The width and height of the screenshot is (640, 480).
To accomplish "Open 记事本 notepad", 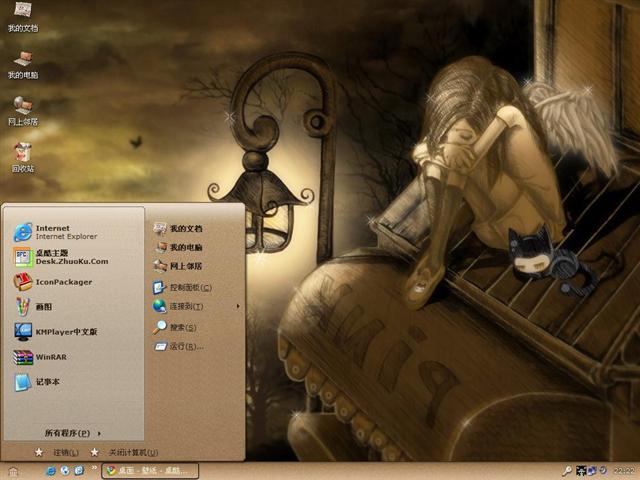I will tap(37, 382).
